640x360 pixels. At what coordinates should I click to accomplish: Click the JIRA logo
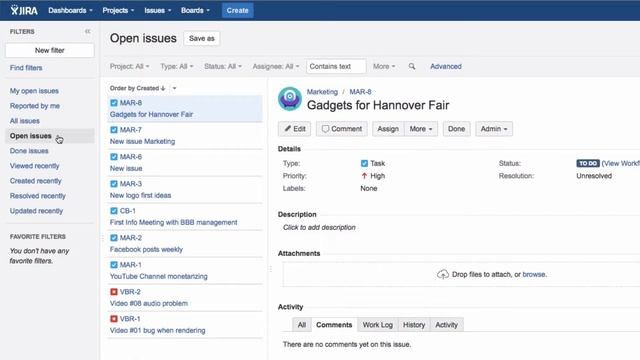[x=24, y=10]
